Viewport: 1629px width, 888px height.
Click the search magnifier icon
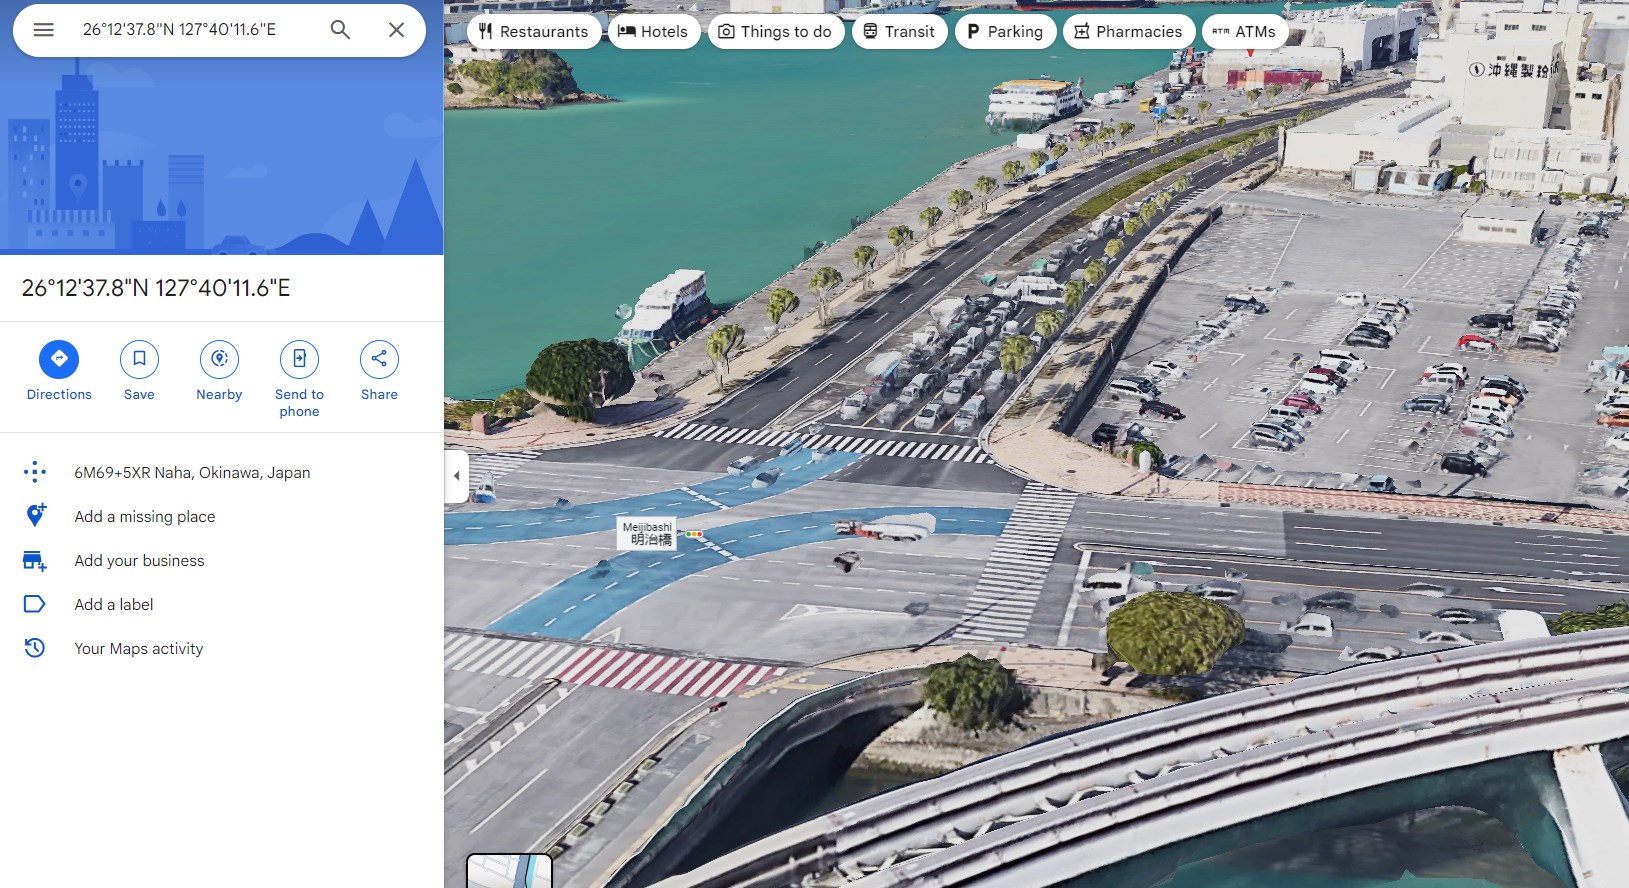point(340,30)
